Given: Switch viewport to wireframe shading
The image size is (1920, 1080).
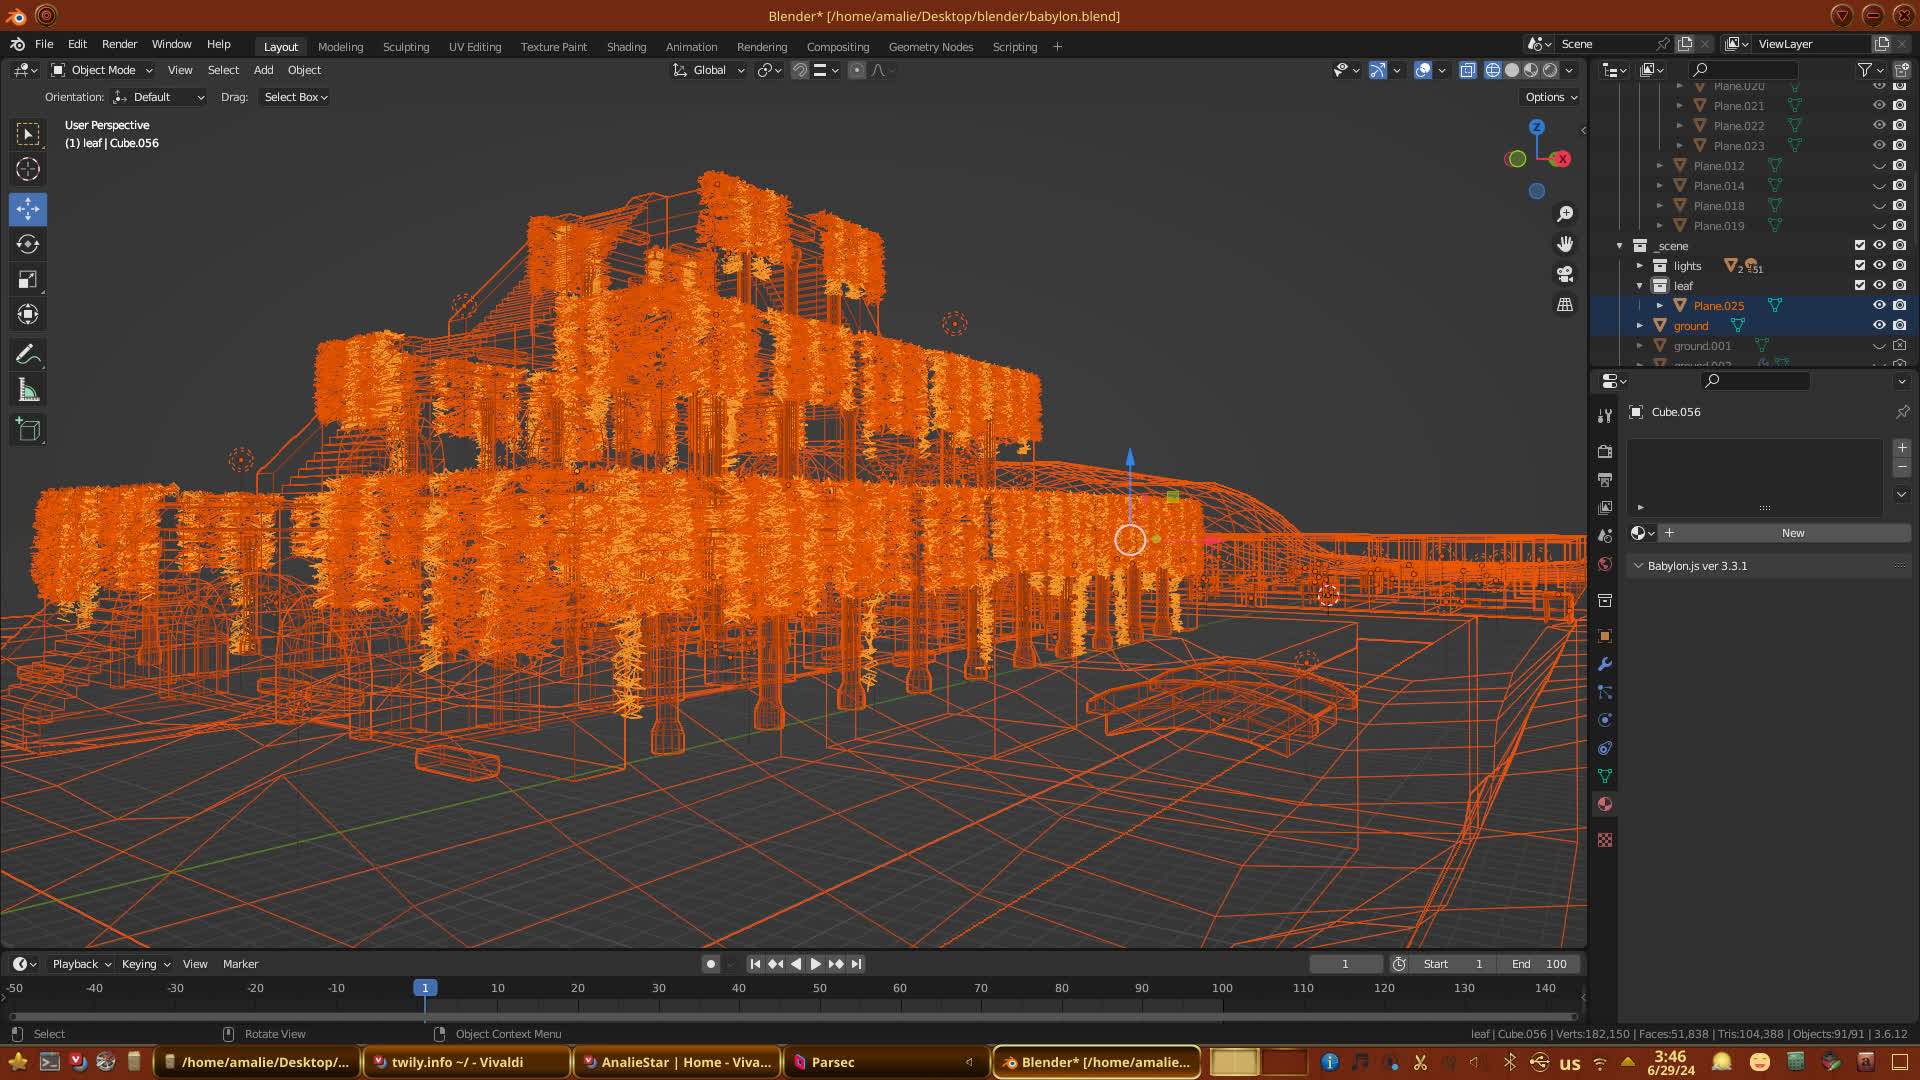Looking at the screenshot, I should point(1492,70).
